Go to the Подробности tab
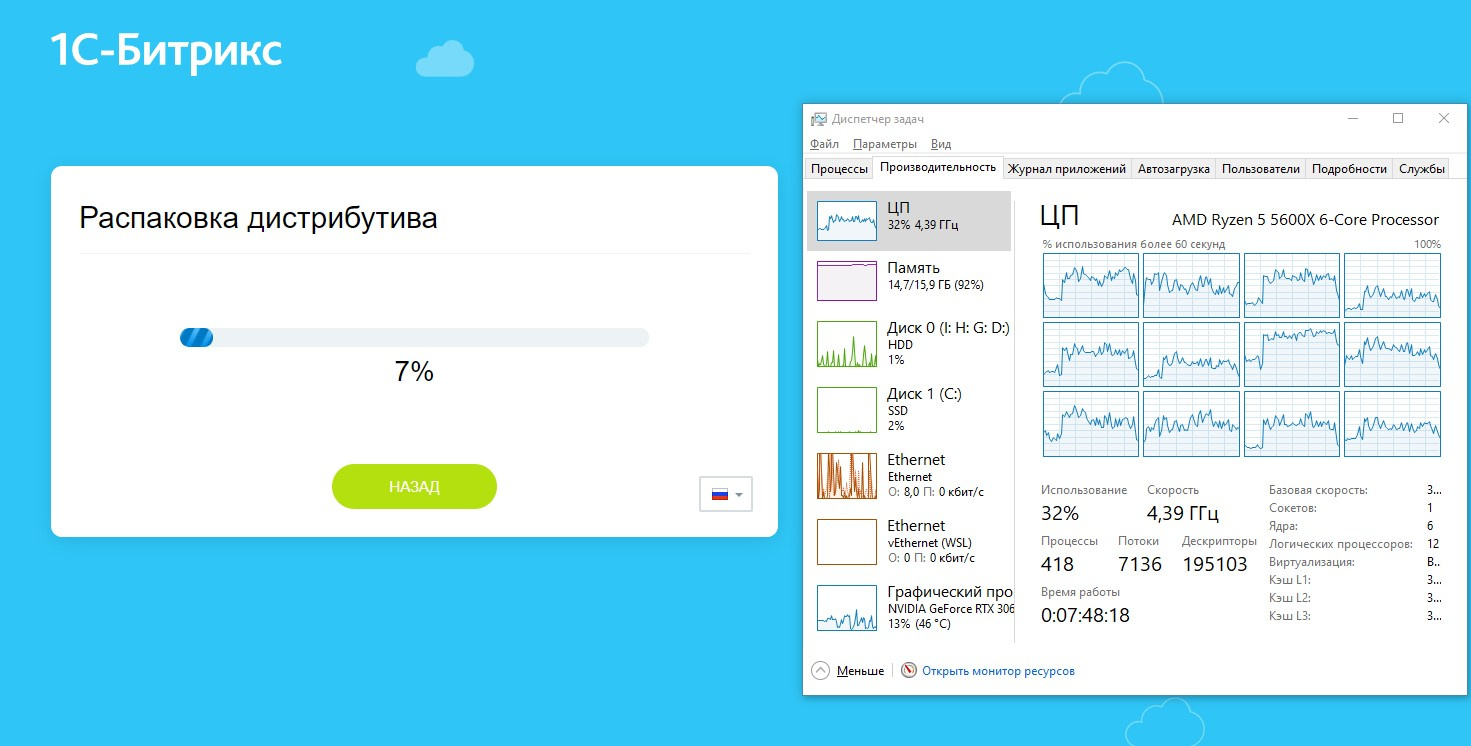The image size is (1471, 746). click(x=1349, y=169)
